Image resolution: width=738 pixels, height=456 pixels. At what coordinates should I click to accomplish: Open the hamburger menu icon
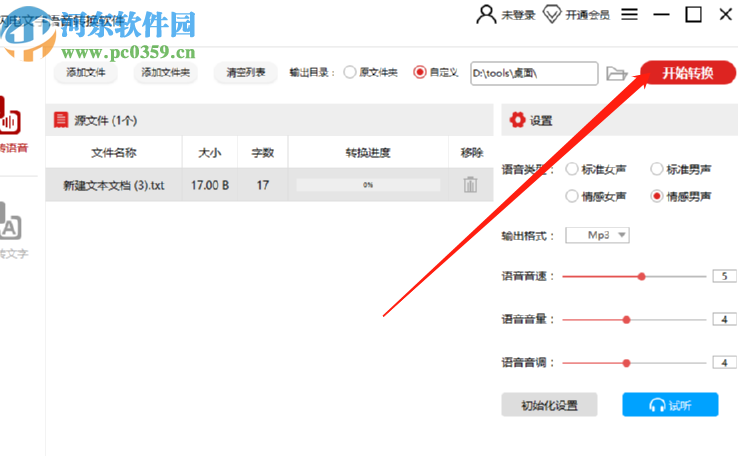[629, 14]
